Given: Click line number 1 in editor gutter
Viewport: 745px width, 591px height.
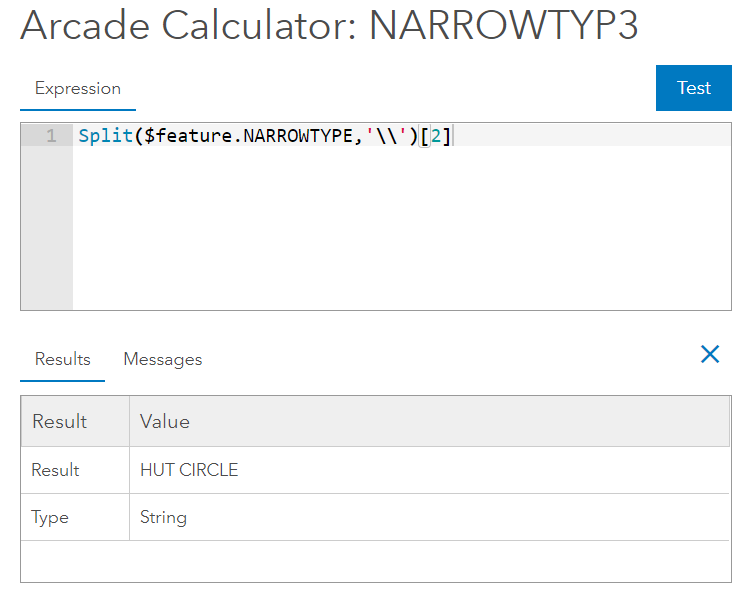Looking at the screenshot, I should pos(50,136).
